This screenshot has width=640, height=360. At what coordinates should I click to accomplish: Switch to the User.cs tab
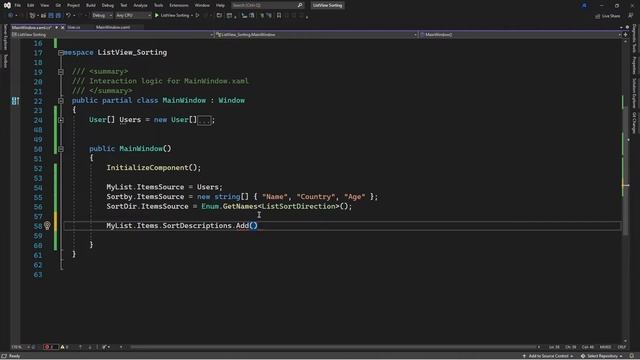click(x=74, y=27)
